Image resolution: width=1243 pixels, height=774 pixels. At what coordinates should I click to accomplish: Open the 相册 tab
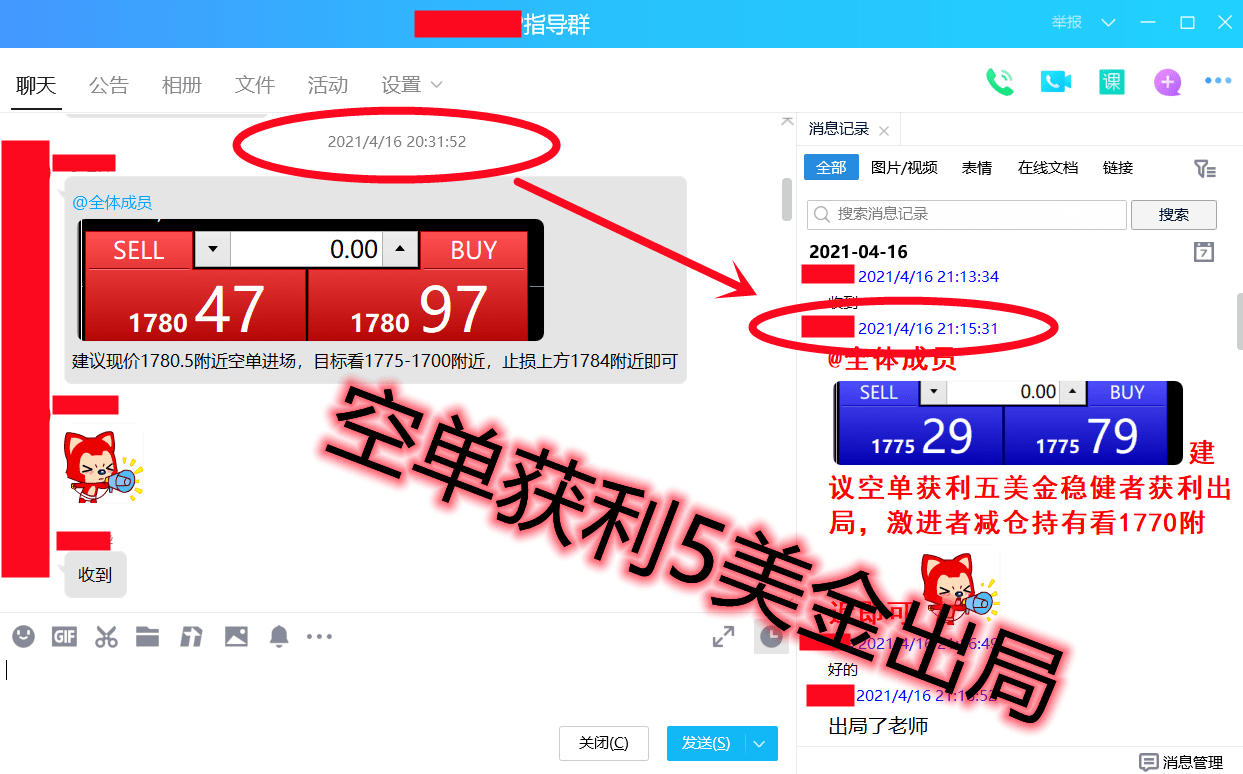[182, 85]
